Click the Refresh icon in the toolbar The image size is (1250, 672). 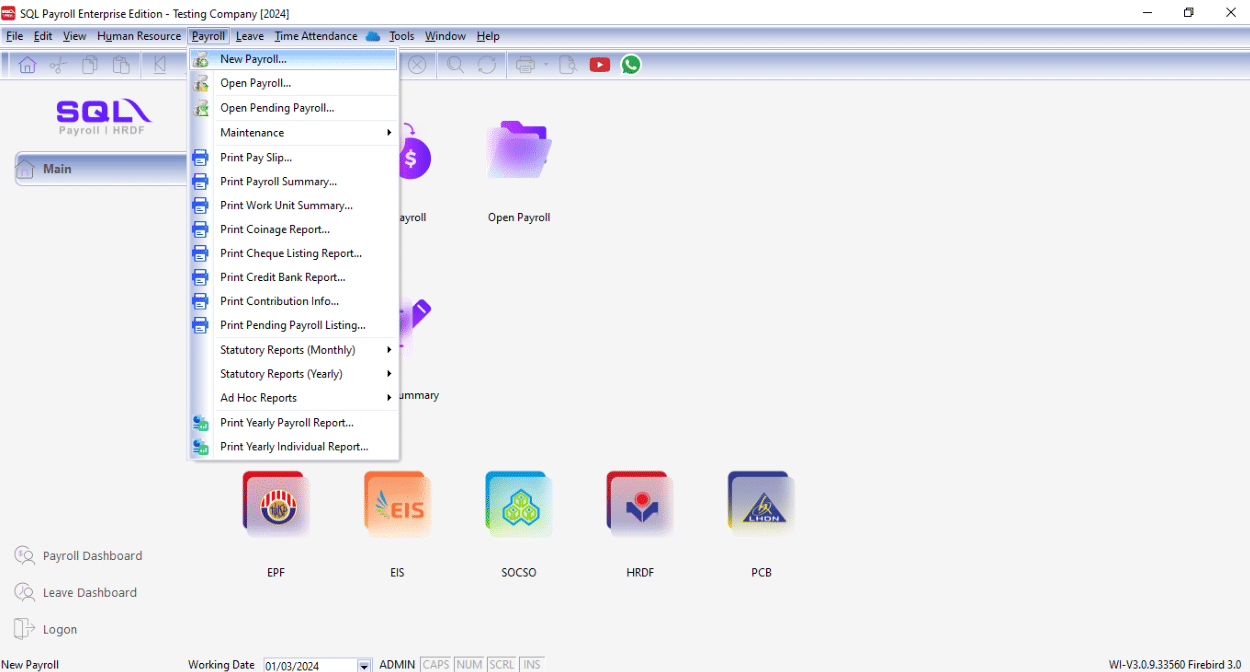tap(487, 64)
